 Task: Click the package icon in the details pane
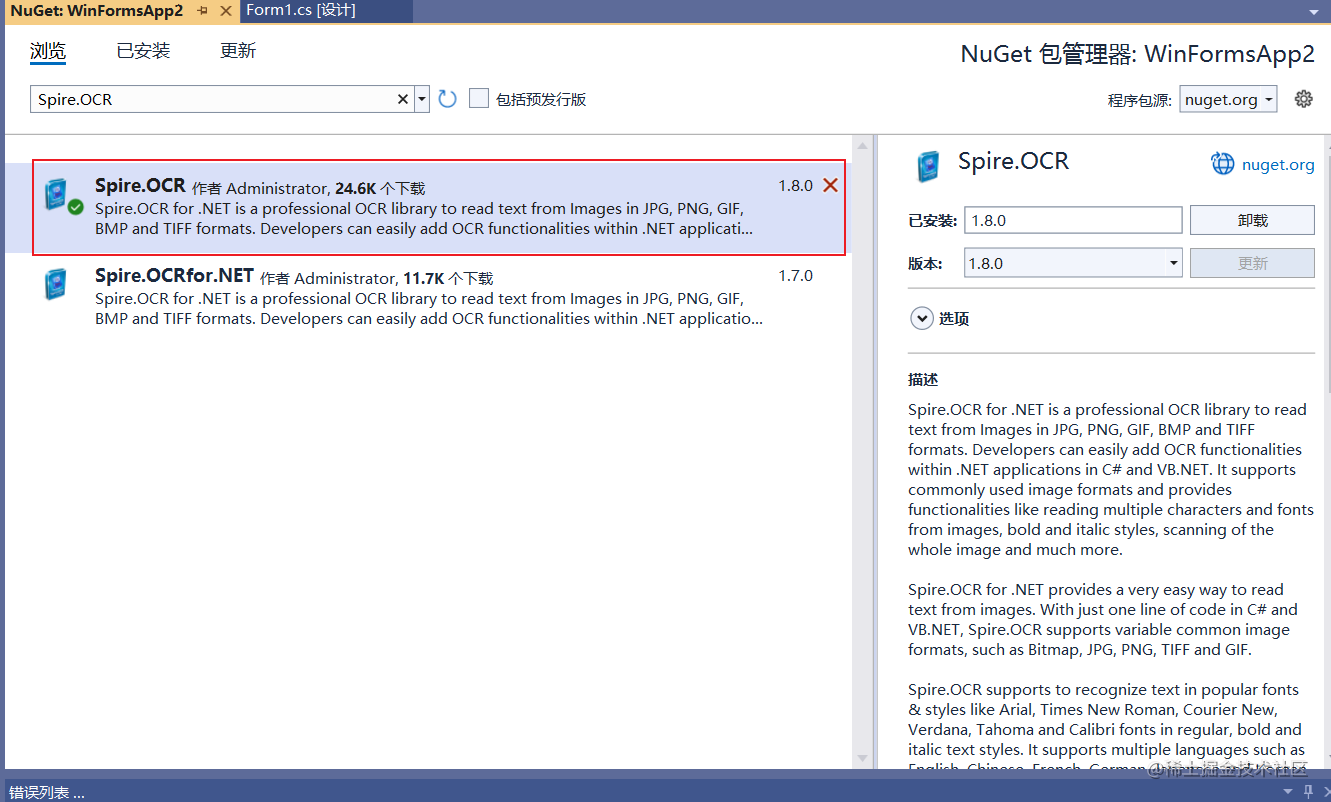click(928, 167)
